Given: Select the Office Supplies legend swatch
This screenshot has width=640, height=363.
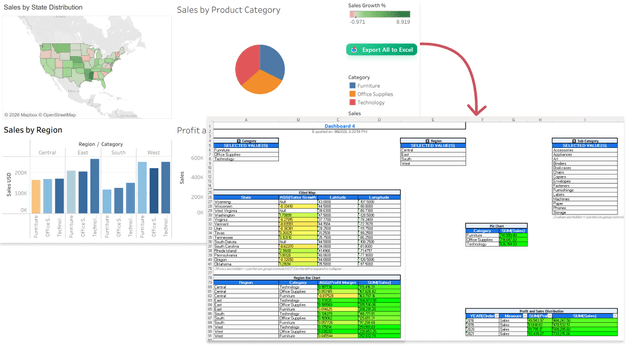Looking at the screenshot, I should coord(353,94).
